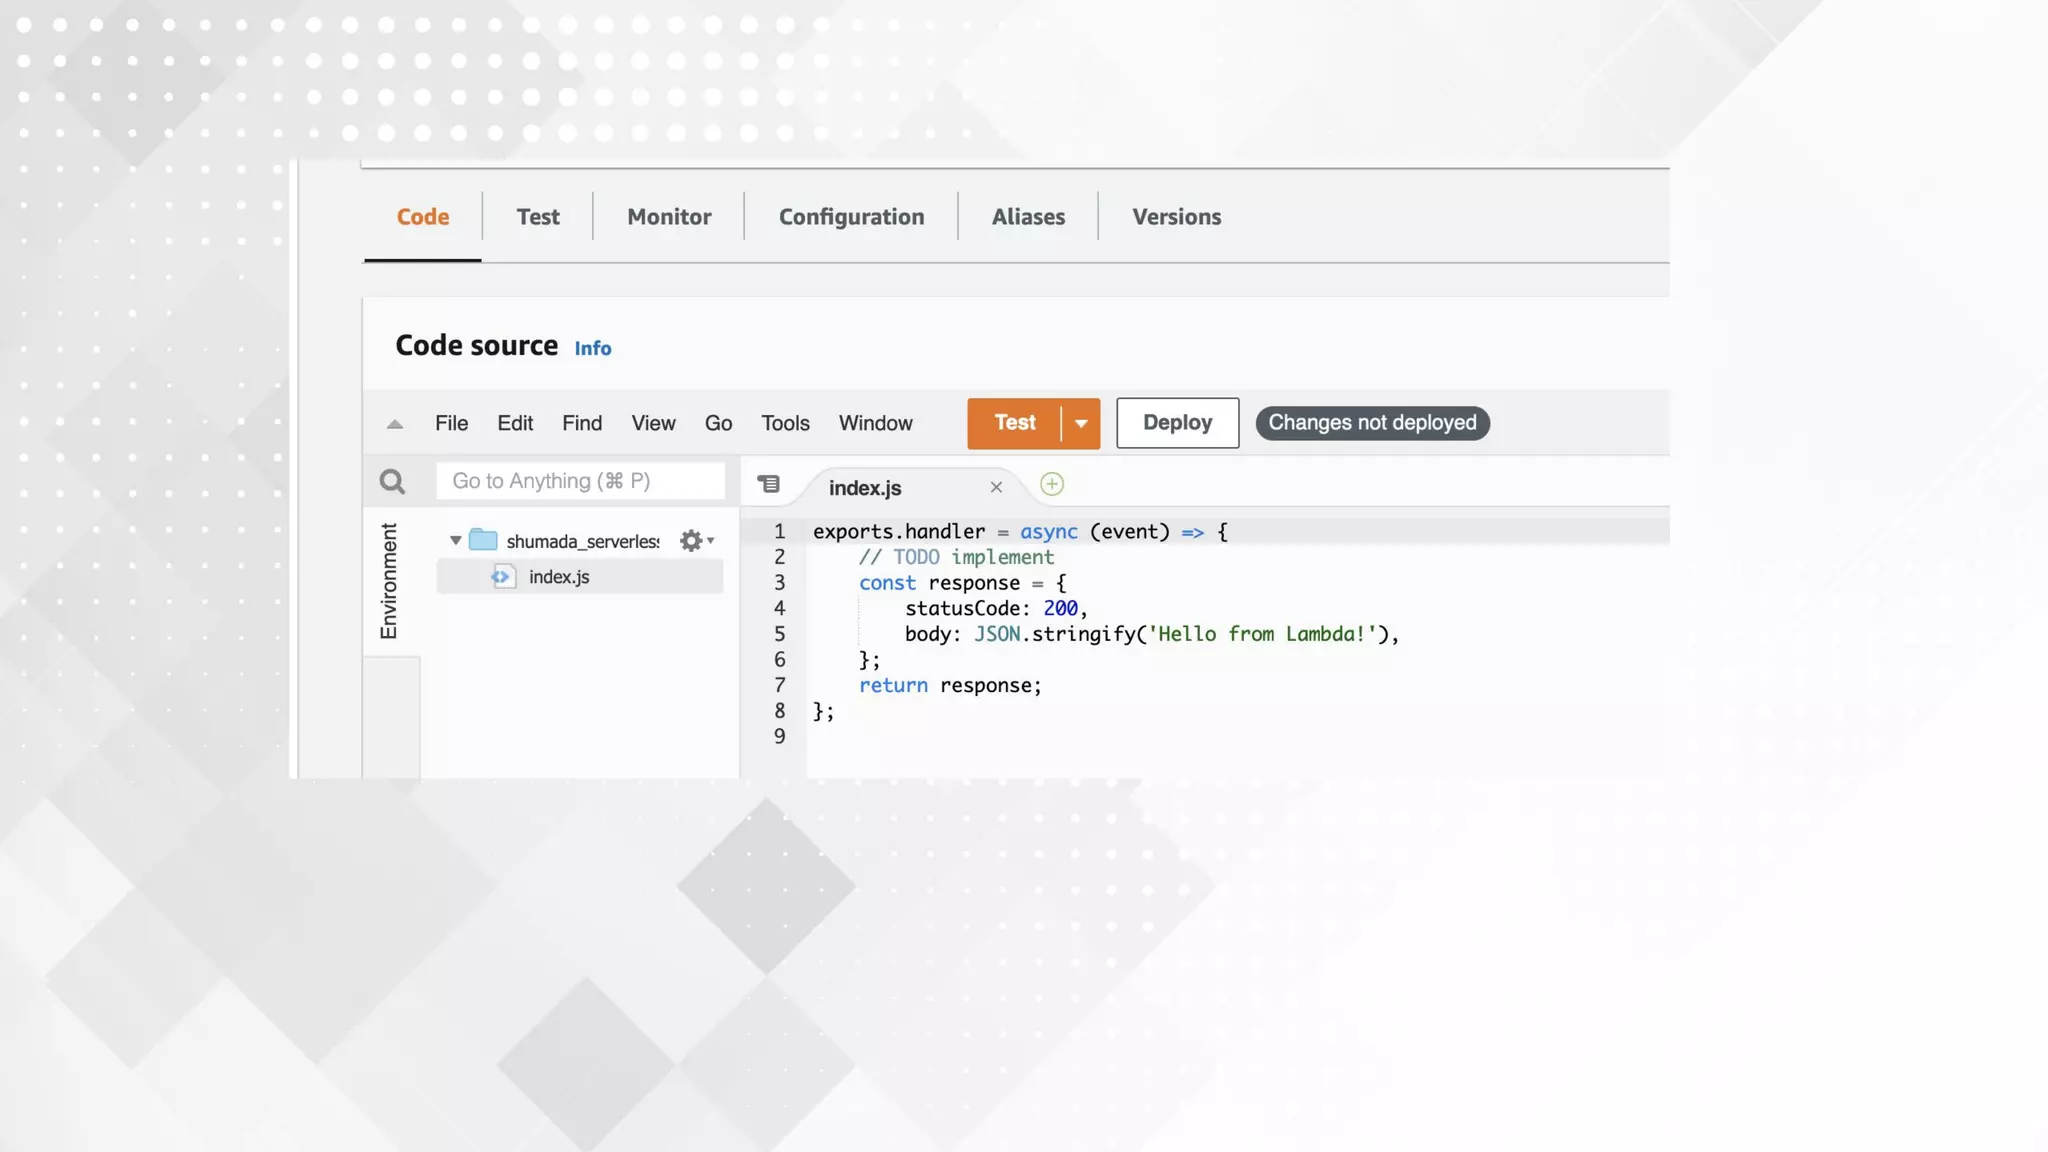
Task: Collapse menu bar with up arrow icon
Action: (395, 424)
